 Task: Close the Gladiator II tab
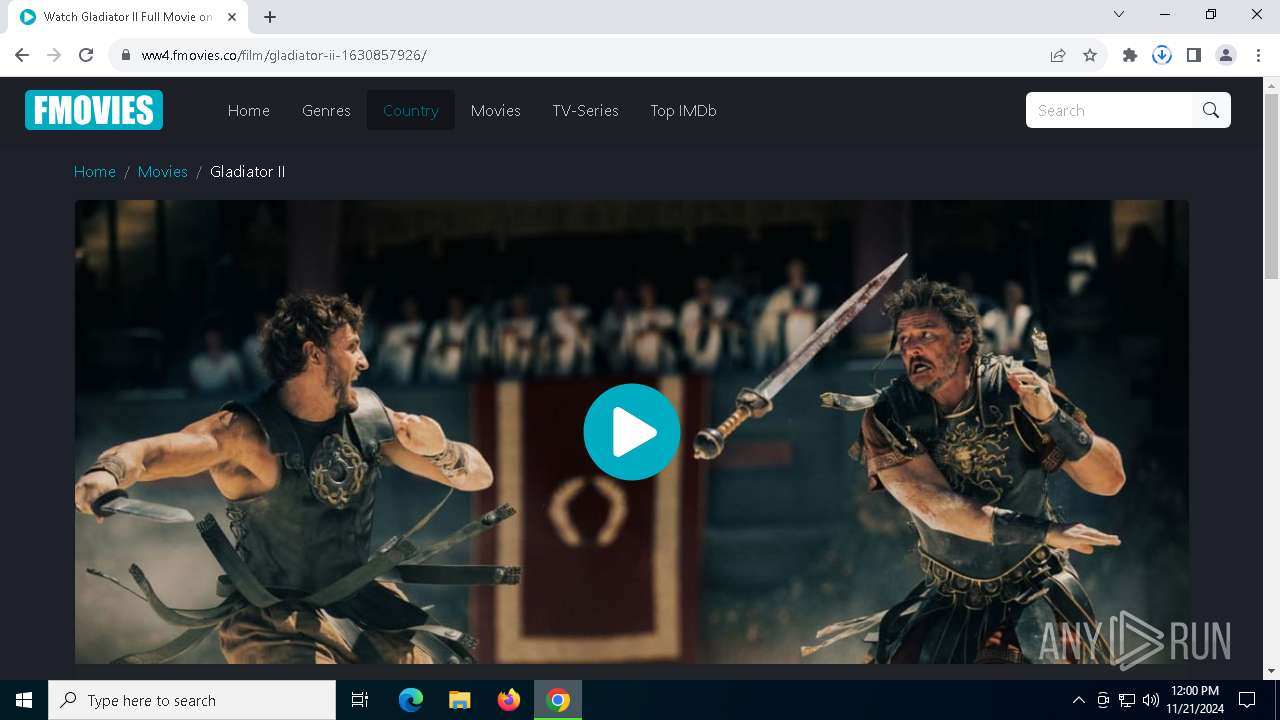coord(233,17)
